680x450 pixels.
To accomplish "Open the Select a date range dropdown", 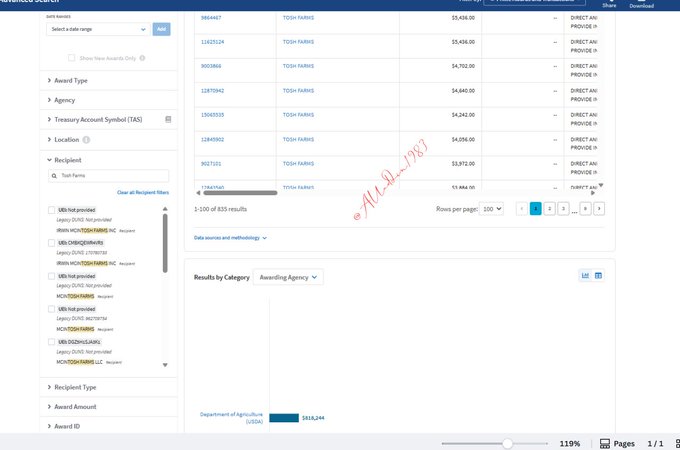I will coord(98,29).
